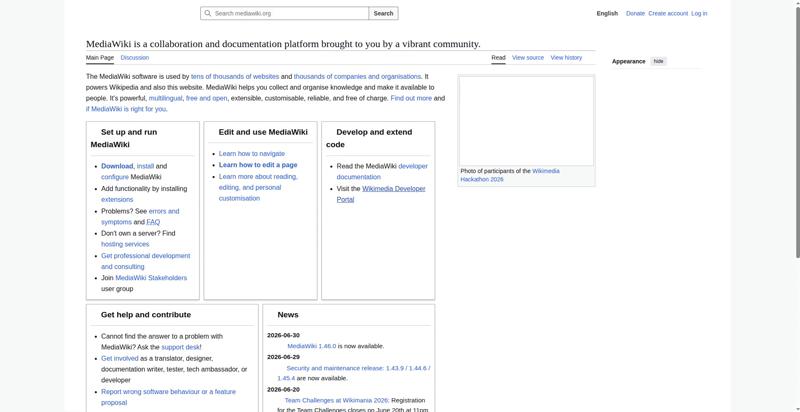This screenshot has height=412, width=800.
Task: Open the View source tab
Action: click(528, 58)
